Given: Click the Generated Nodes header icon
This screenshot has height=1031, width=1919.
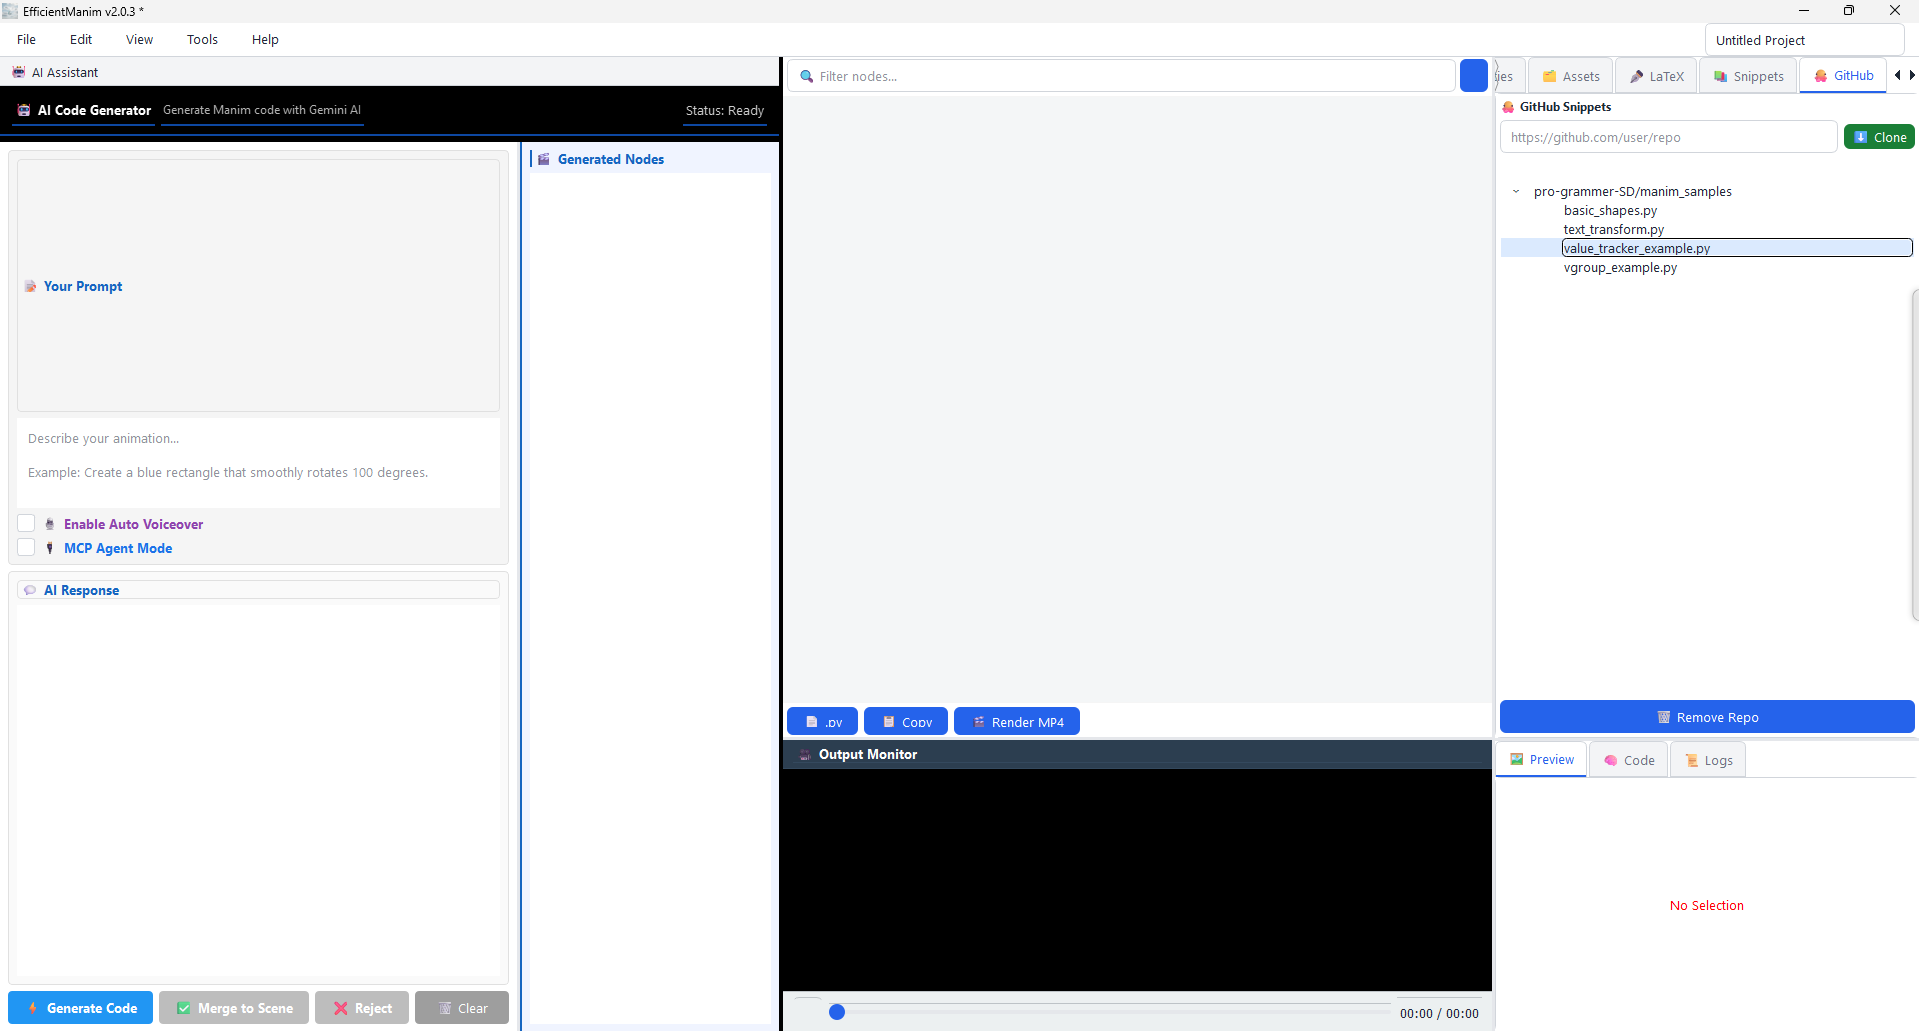Looking at the screenshot, I should tap(544, 159).
